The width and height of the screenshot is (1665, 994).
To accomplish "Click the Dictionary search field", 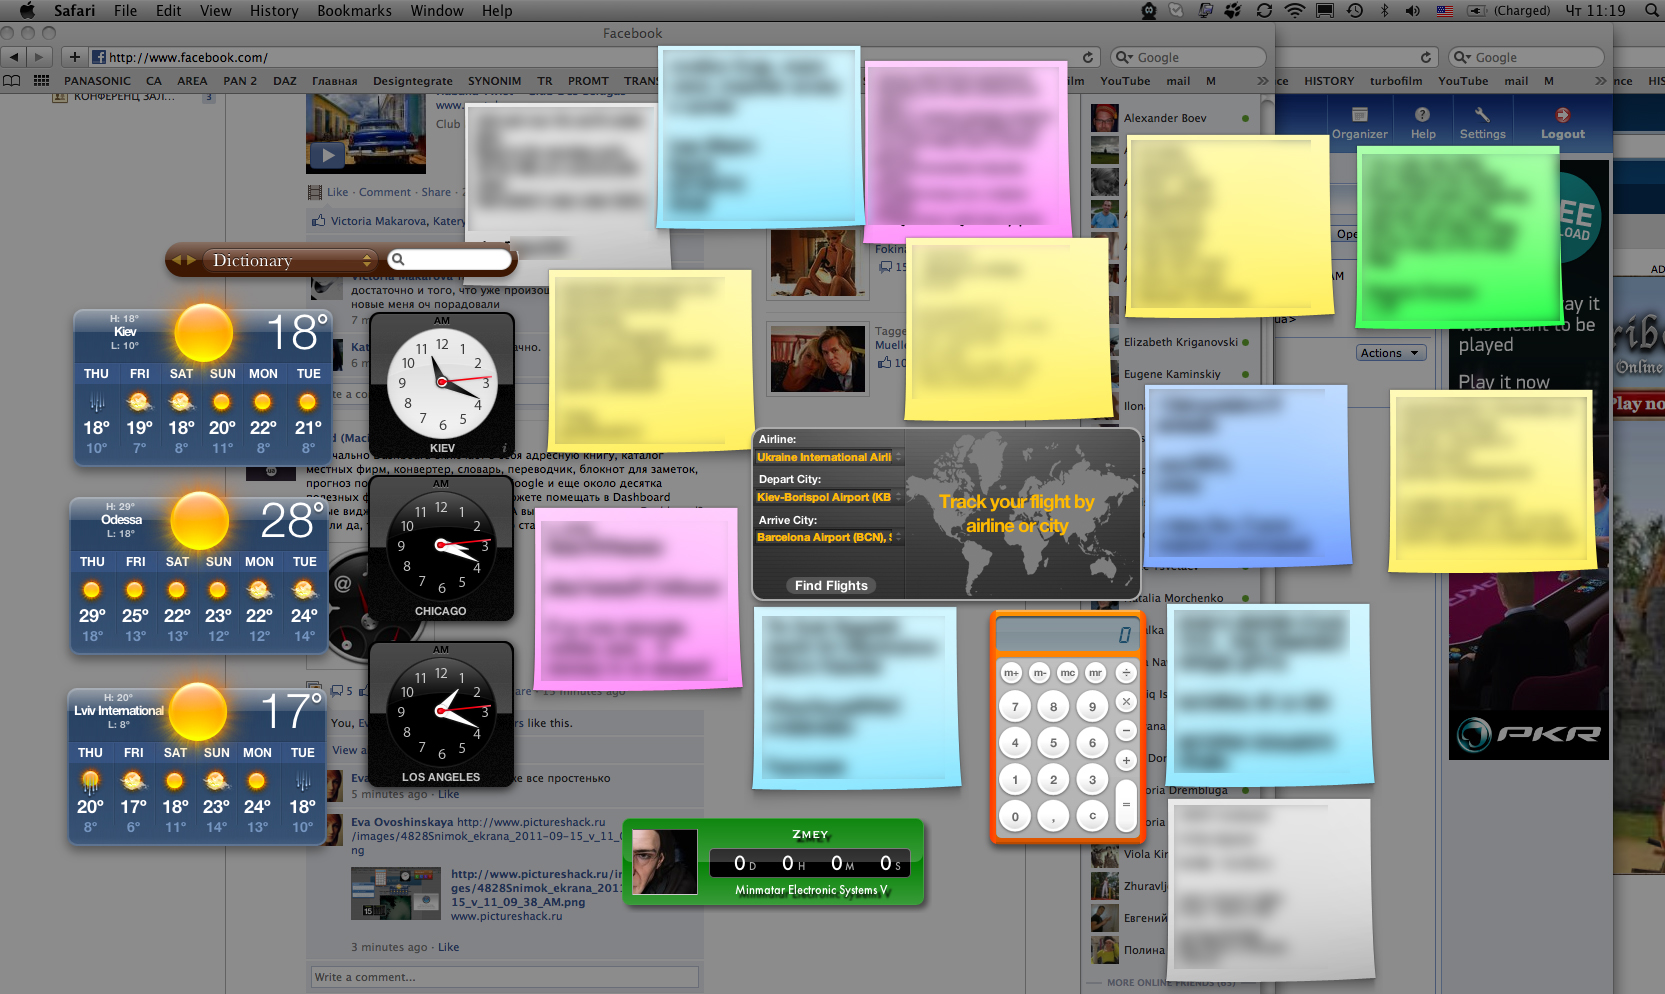I will coord(449,260).
